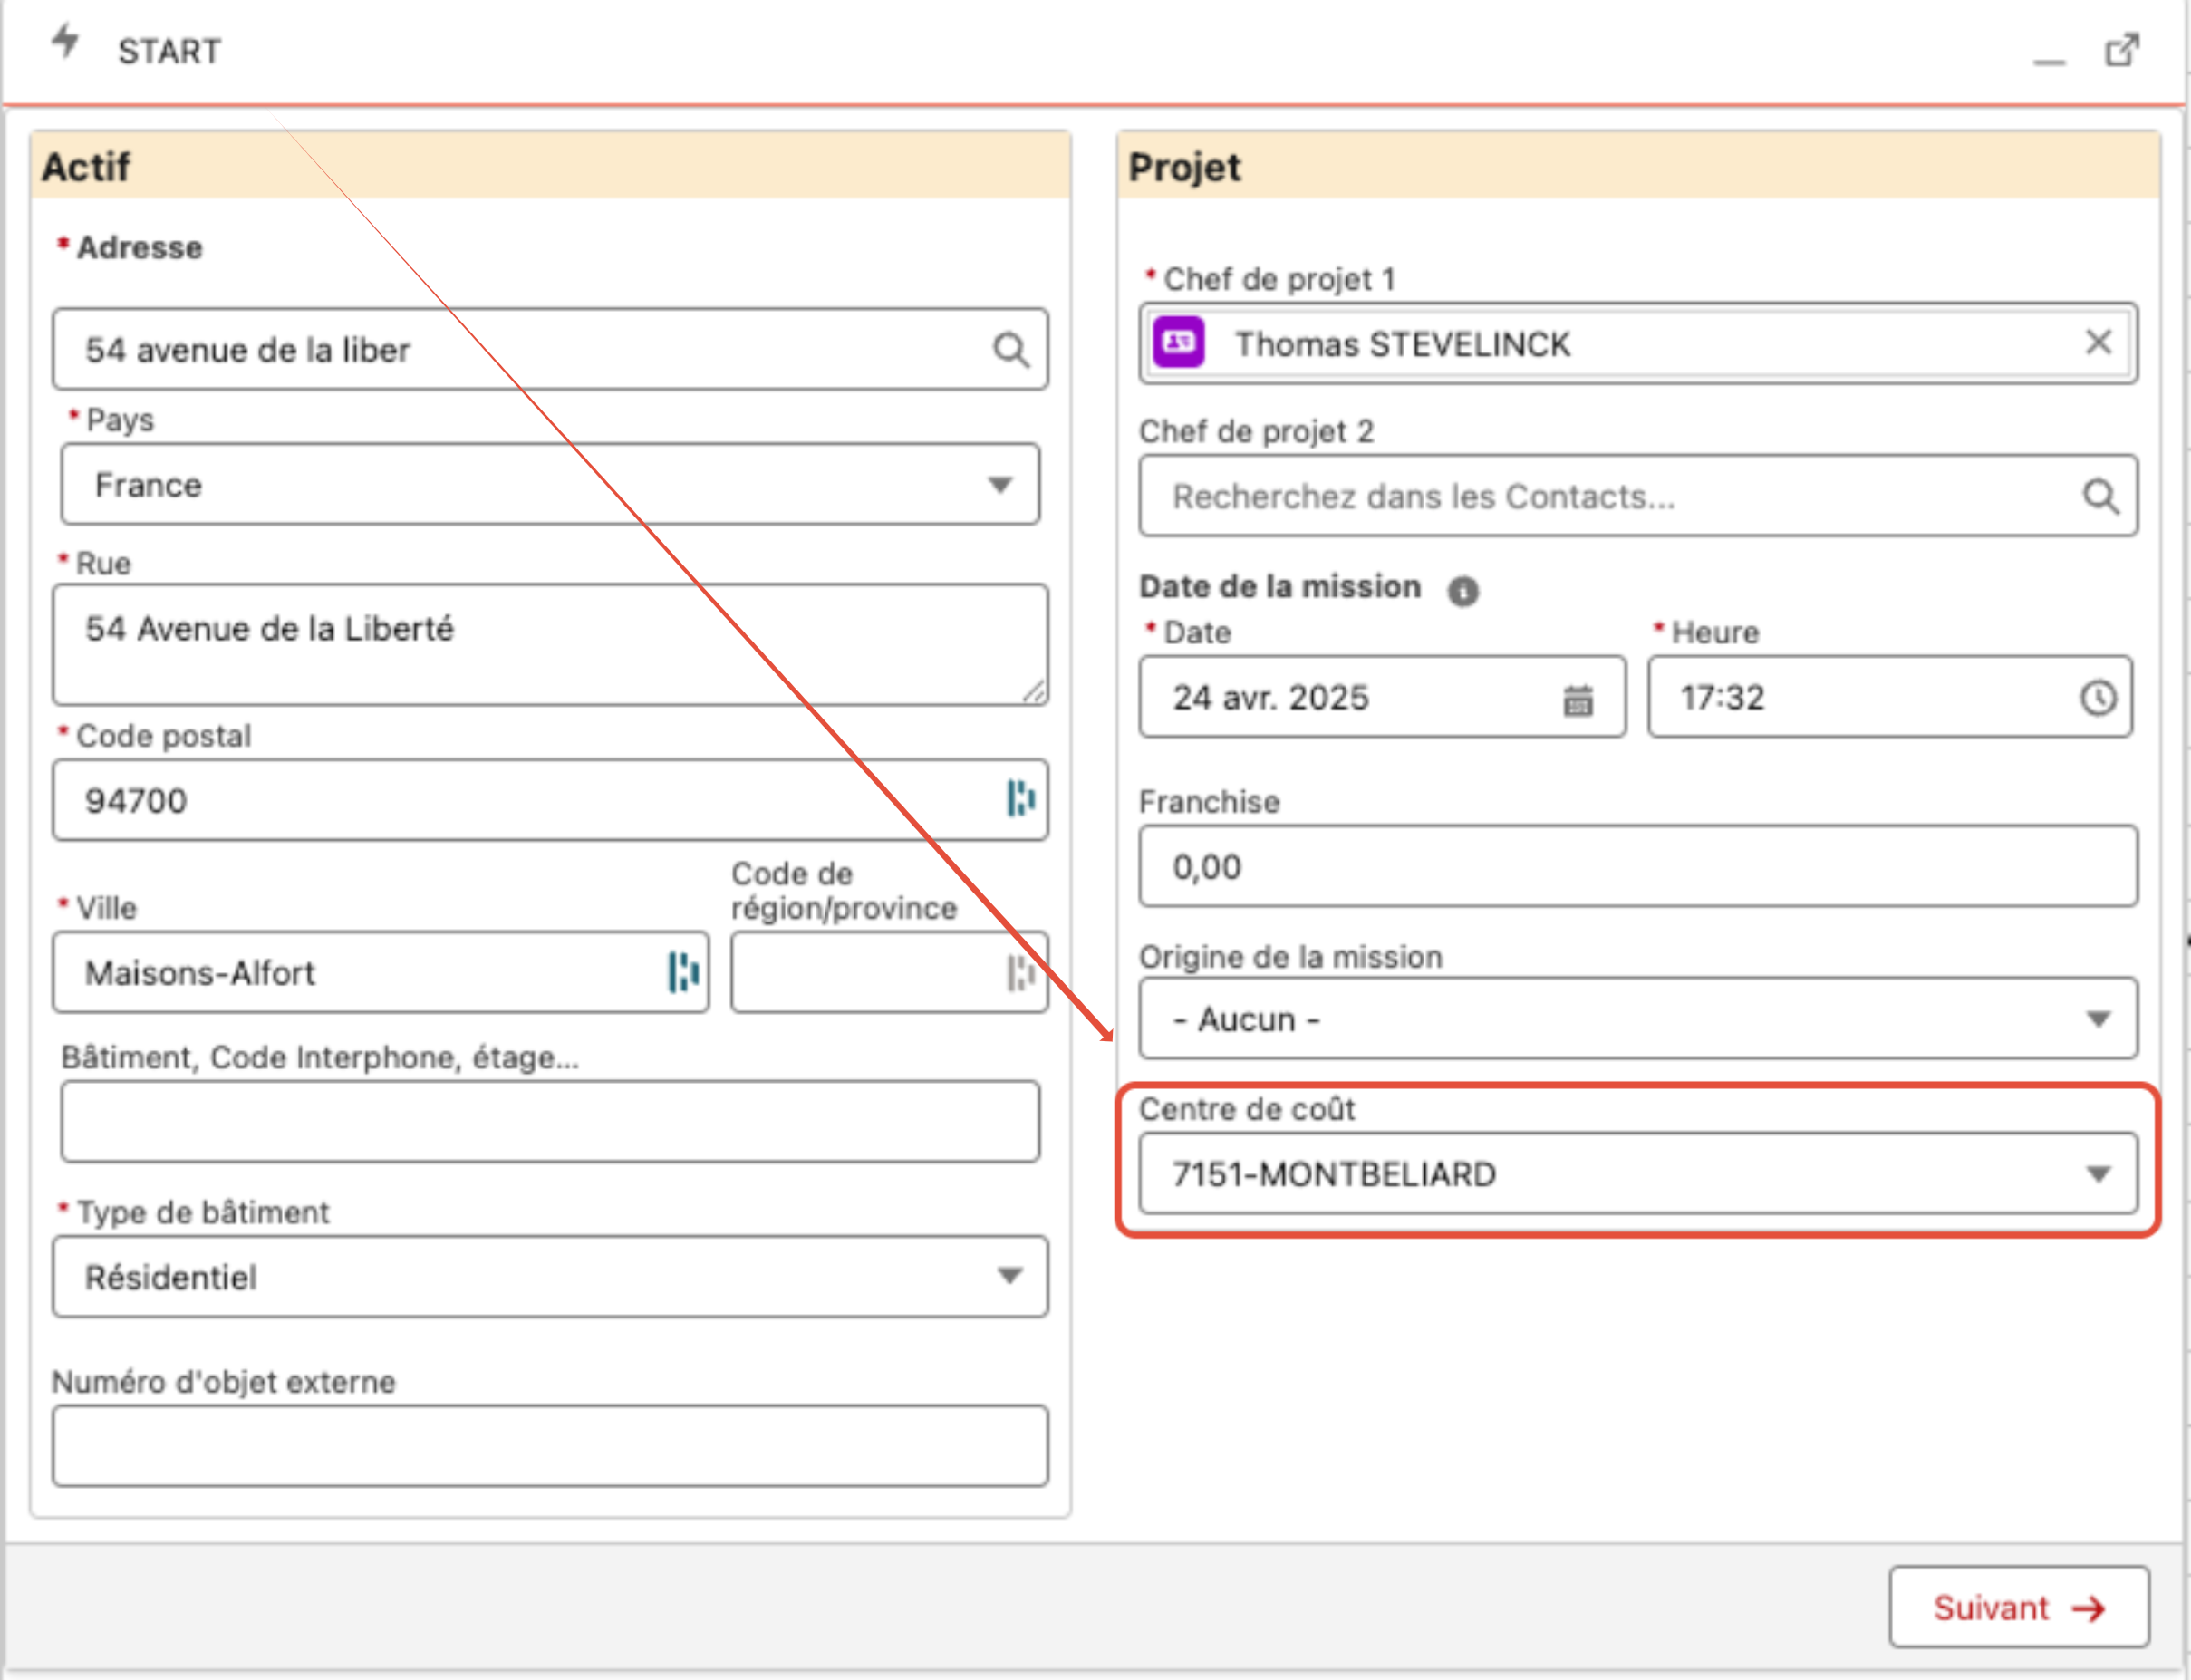
Task: Click the search magnifier in Adresse field
Action: click(x=1011, y=350)
